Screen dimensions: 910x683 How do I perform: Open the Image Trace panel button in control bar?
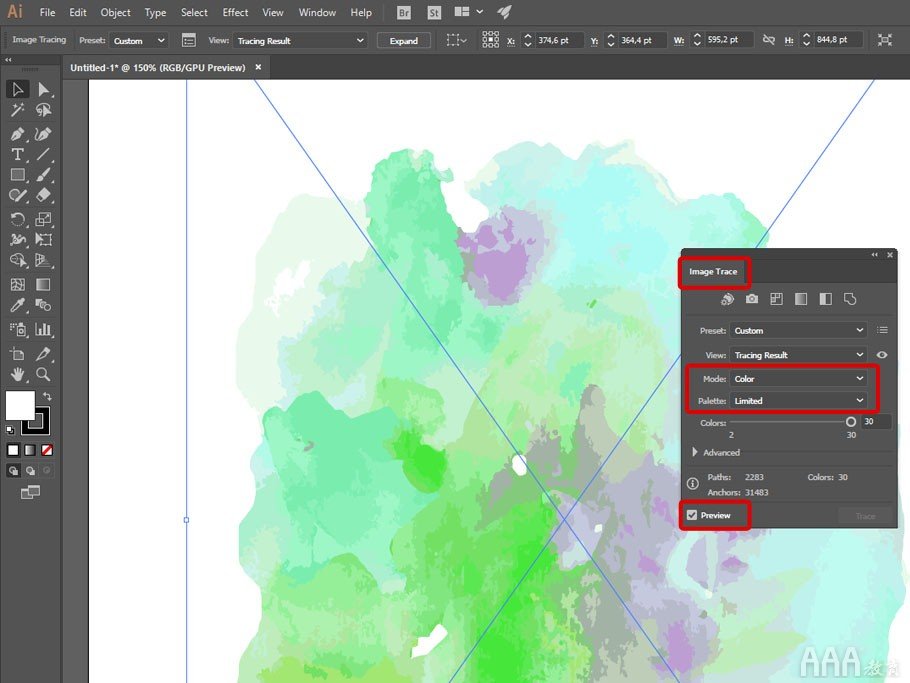pos(189,41)
